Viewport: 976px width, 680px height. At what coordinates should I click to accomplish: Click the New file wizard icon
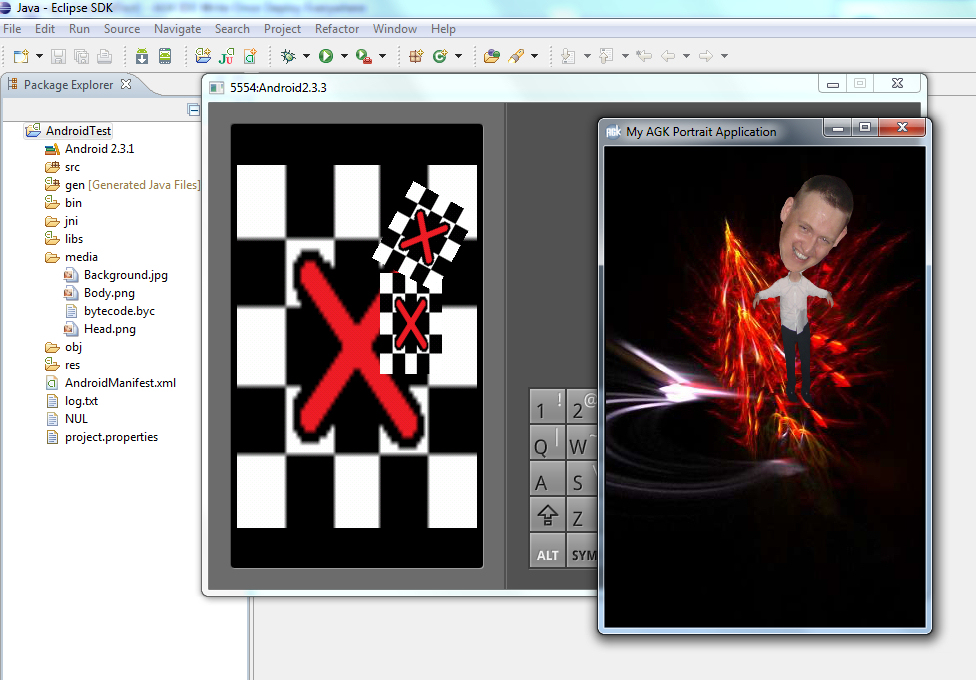pos(21,56)
